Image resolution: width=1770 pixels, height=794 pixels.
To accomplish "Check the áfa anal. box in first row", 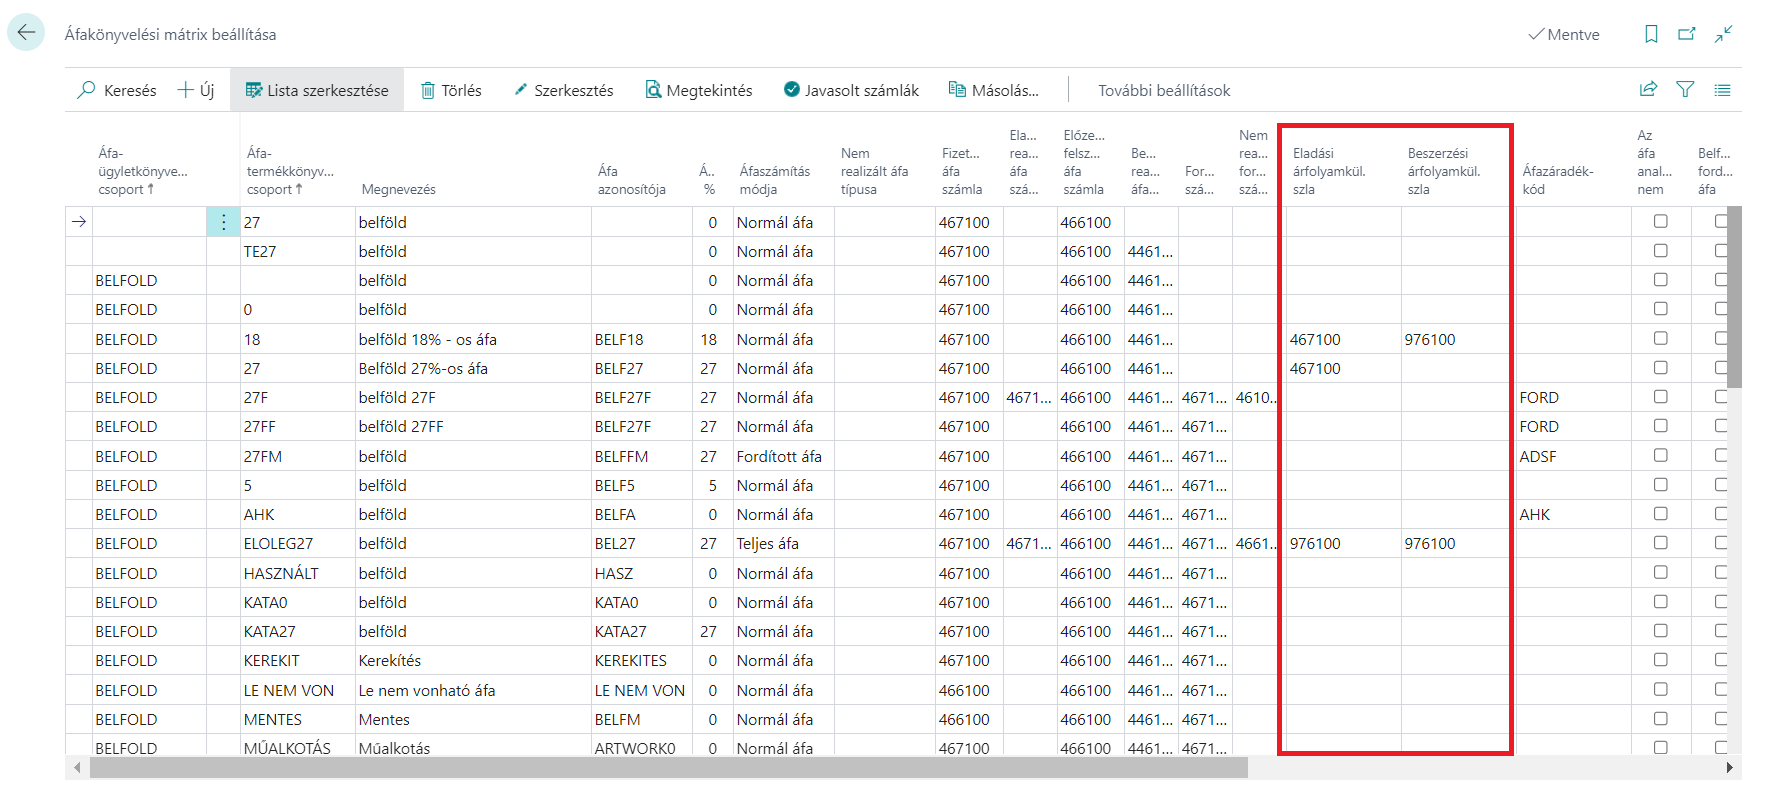I will pyautogui.click(x=1661, y=222).
